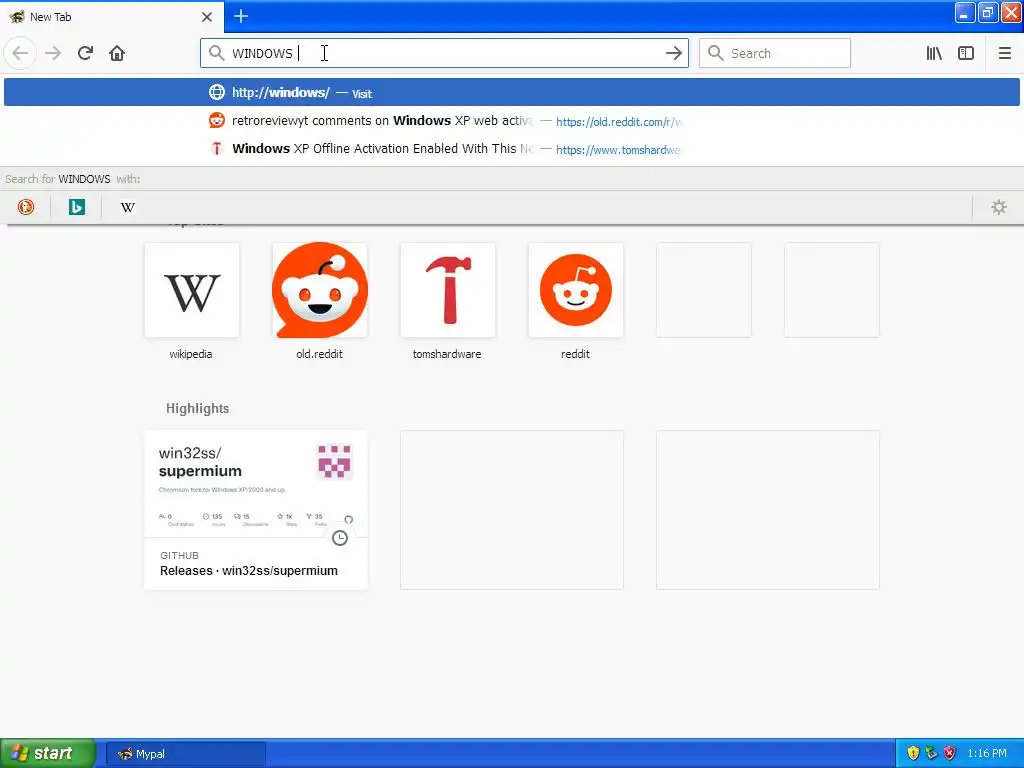The width and height of the screenshot is (1024, 768).
Task: Click the red shield security tray icon
Action: [x=950, y=753]
